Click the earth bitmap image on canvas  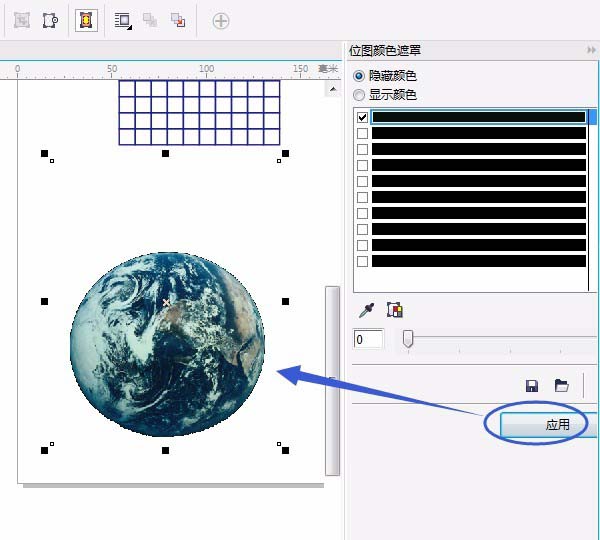click(167, 344)
